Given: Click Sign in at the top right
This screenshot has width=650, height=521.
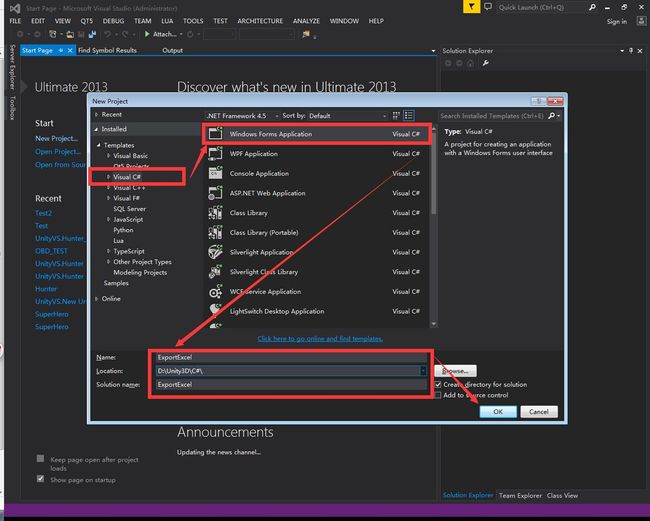Looking at the screenshot, I should coord(617,22).
